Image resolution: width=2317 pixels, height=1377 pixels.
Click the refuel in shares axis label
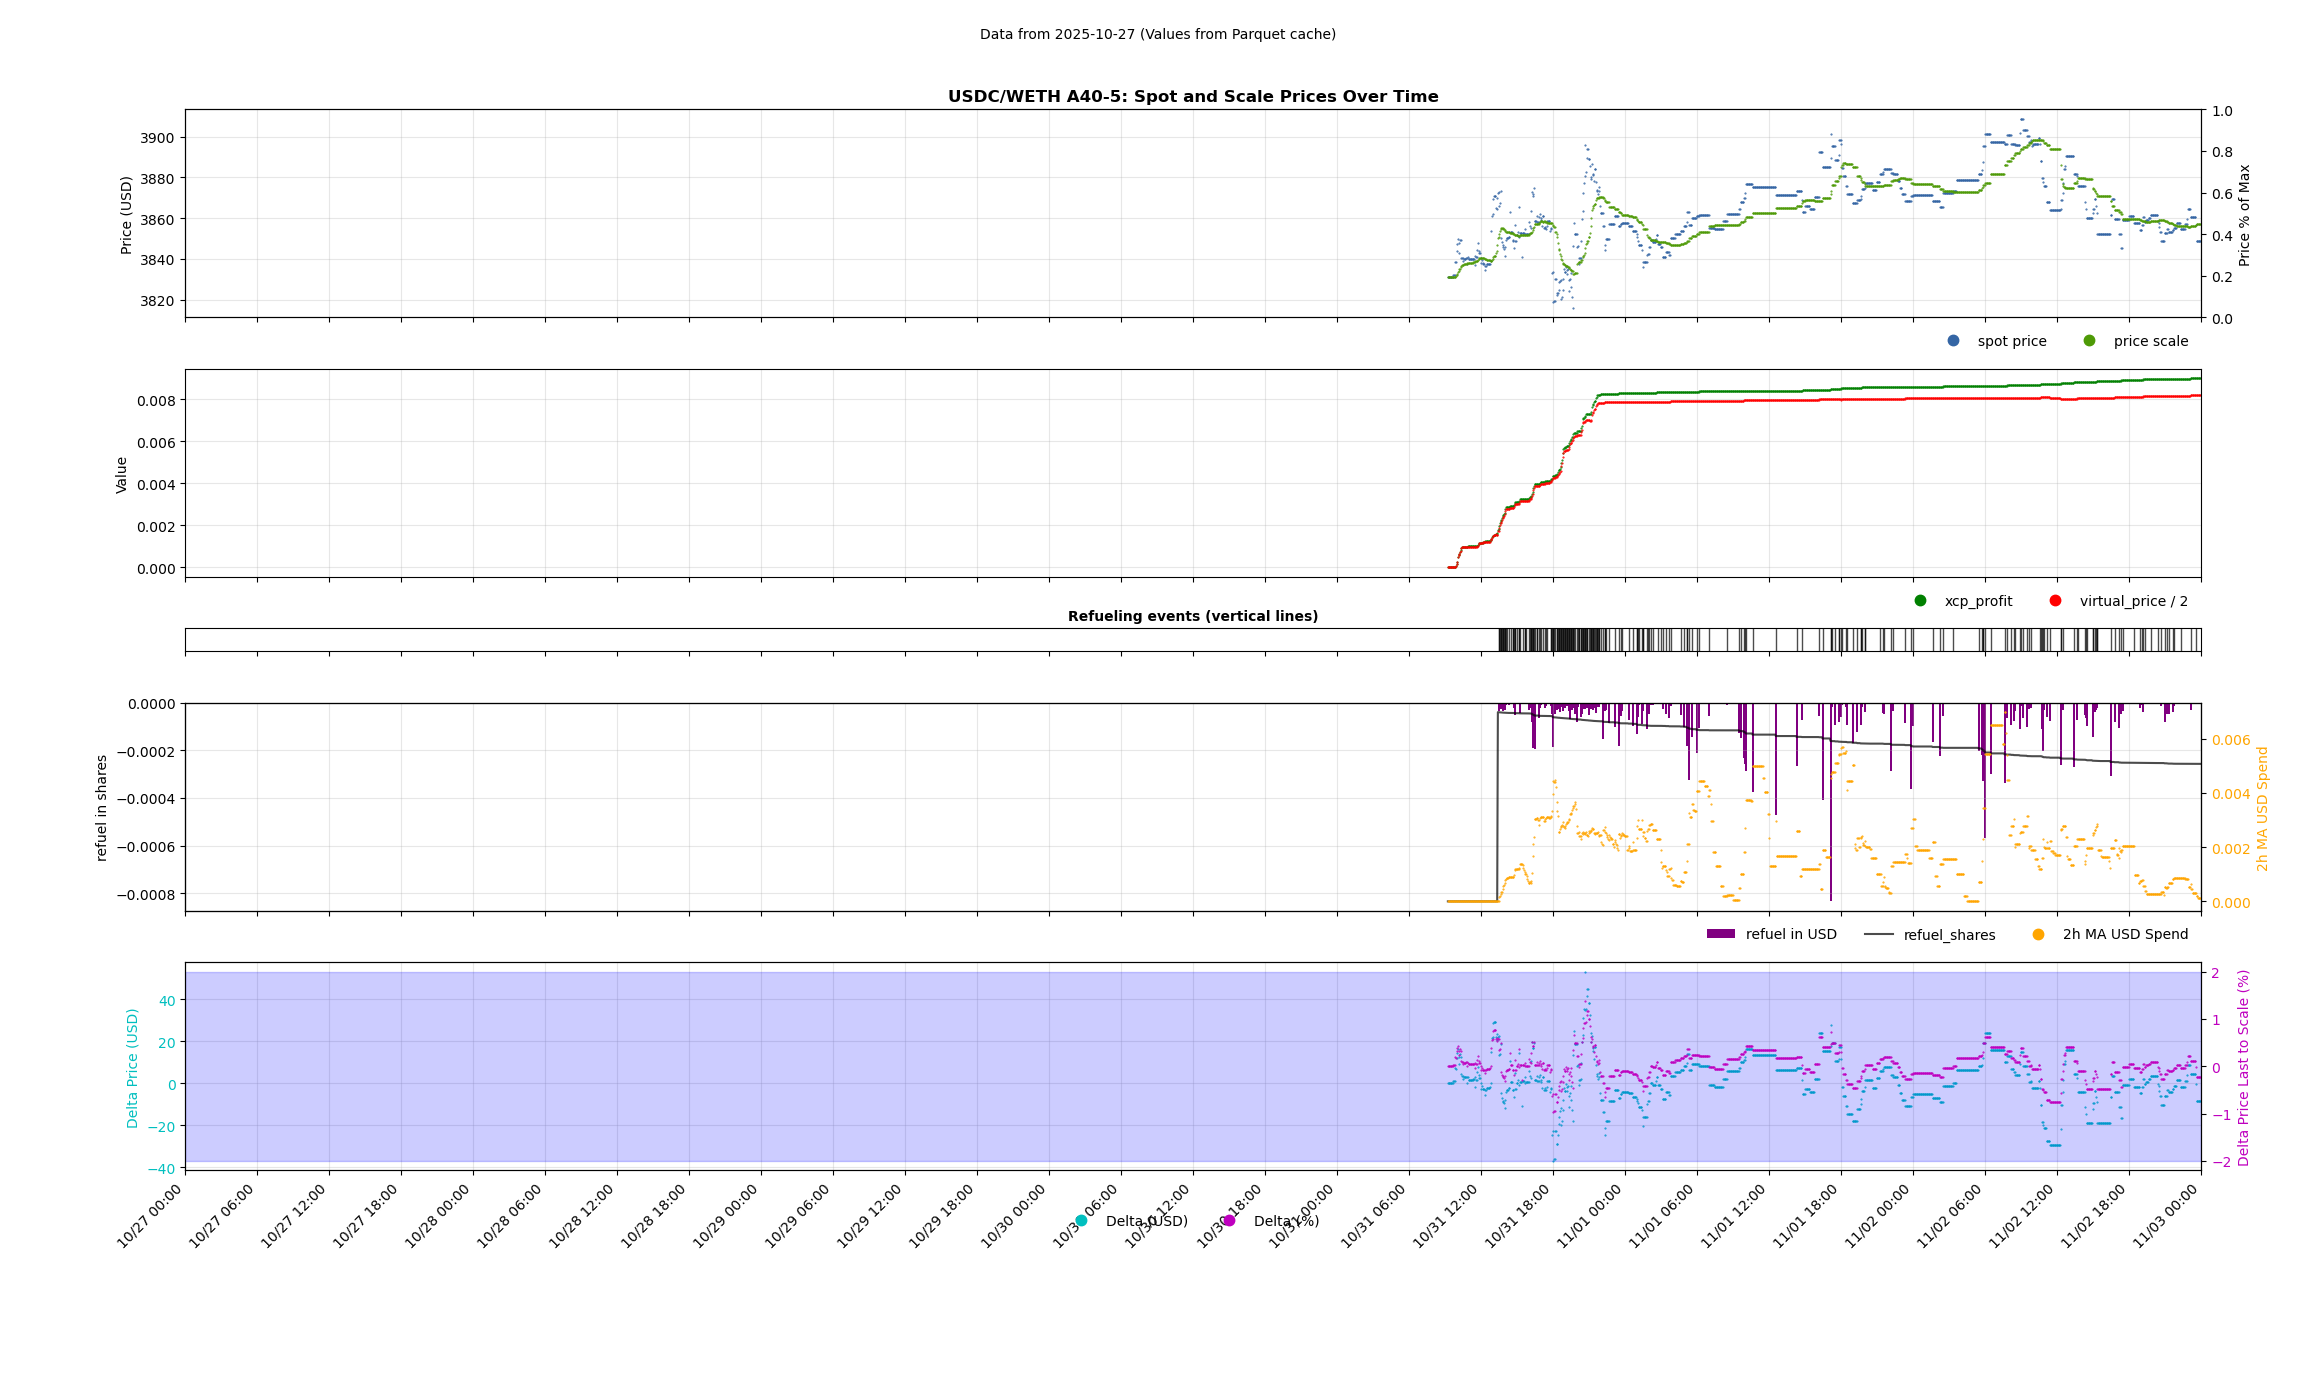pos(101,808)
